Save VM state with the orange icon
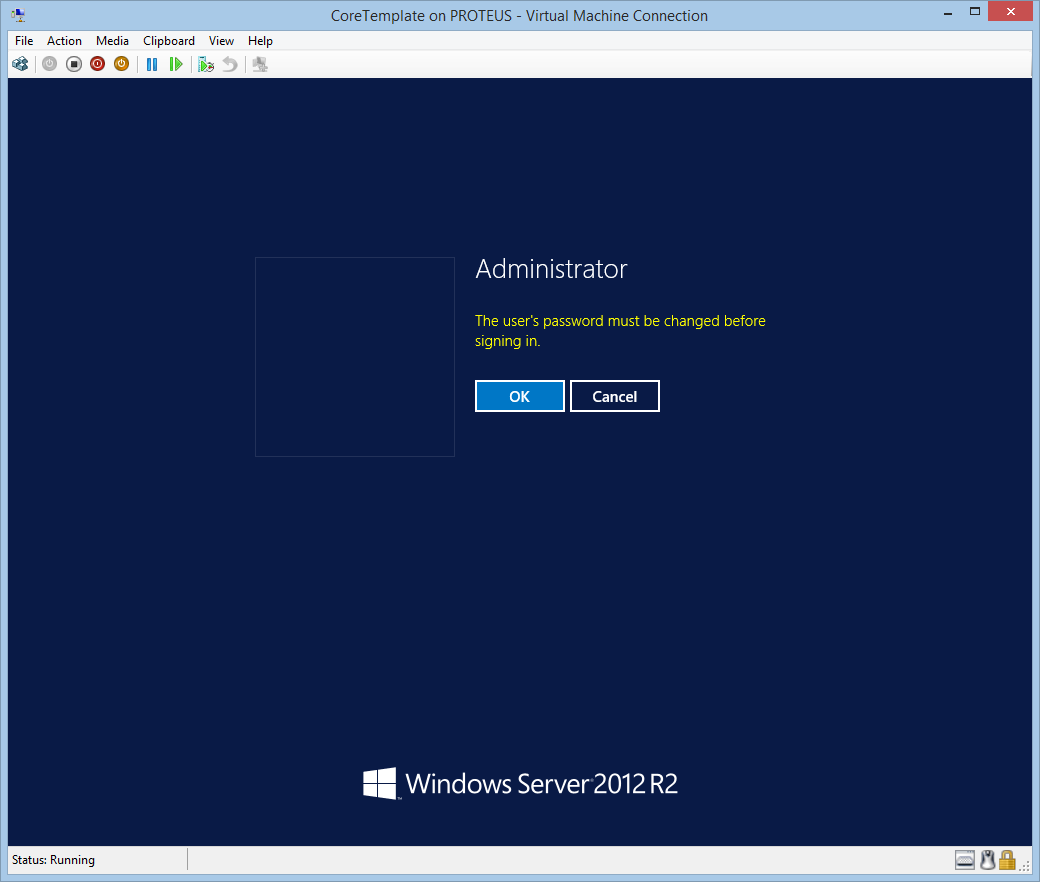The width and height of the screenshot is (1040, 882). [x=121, y=64]
